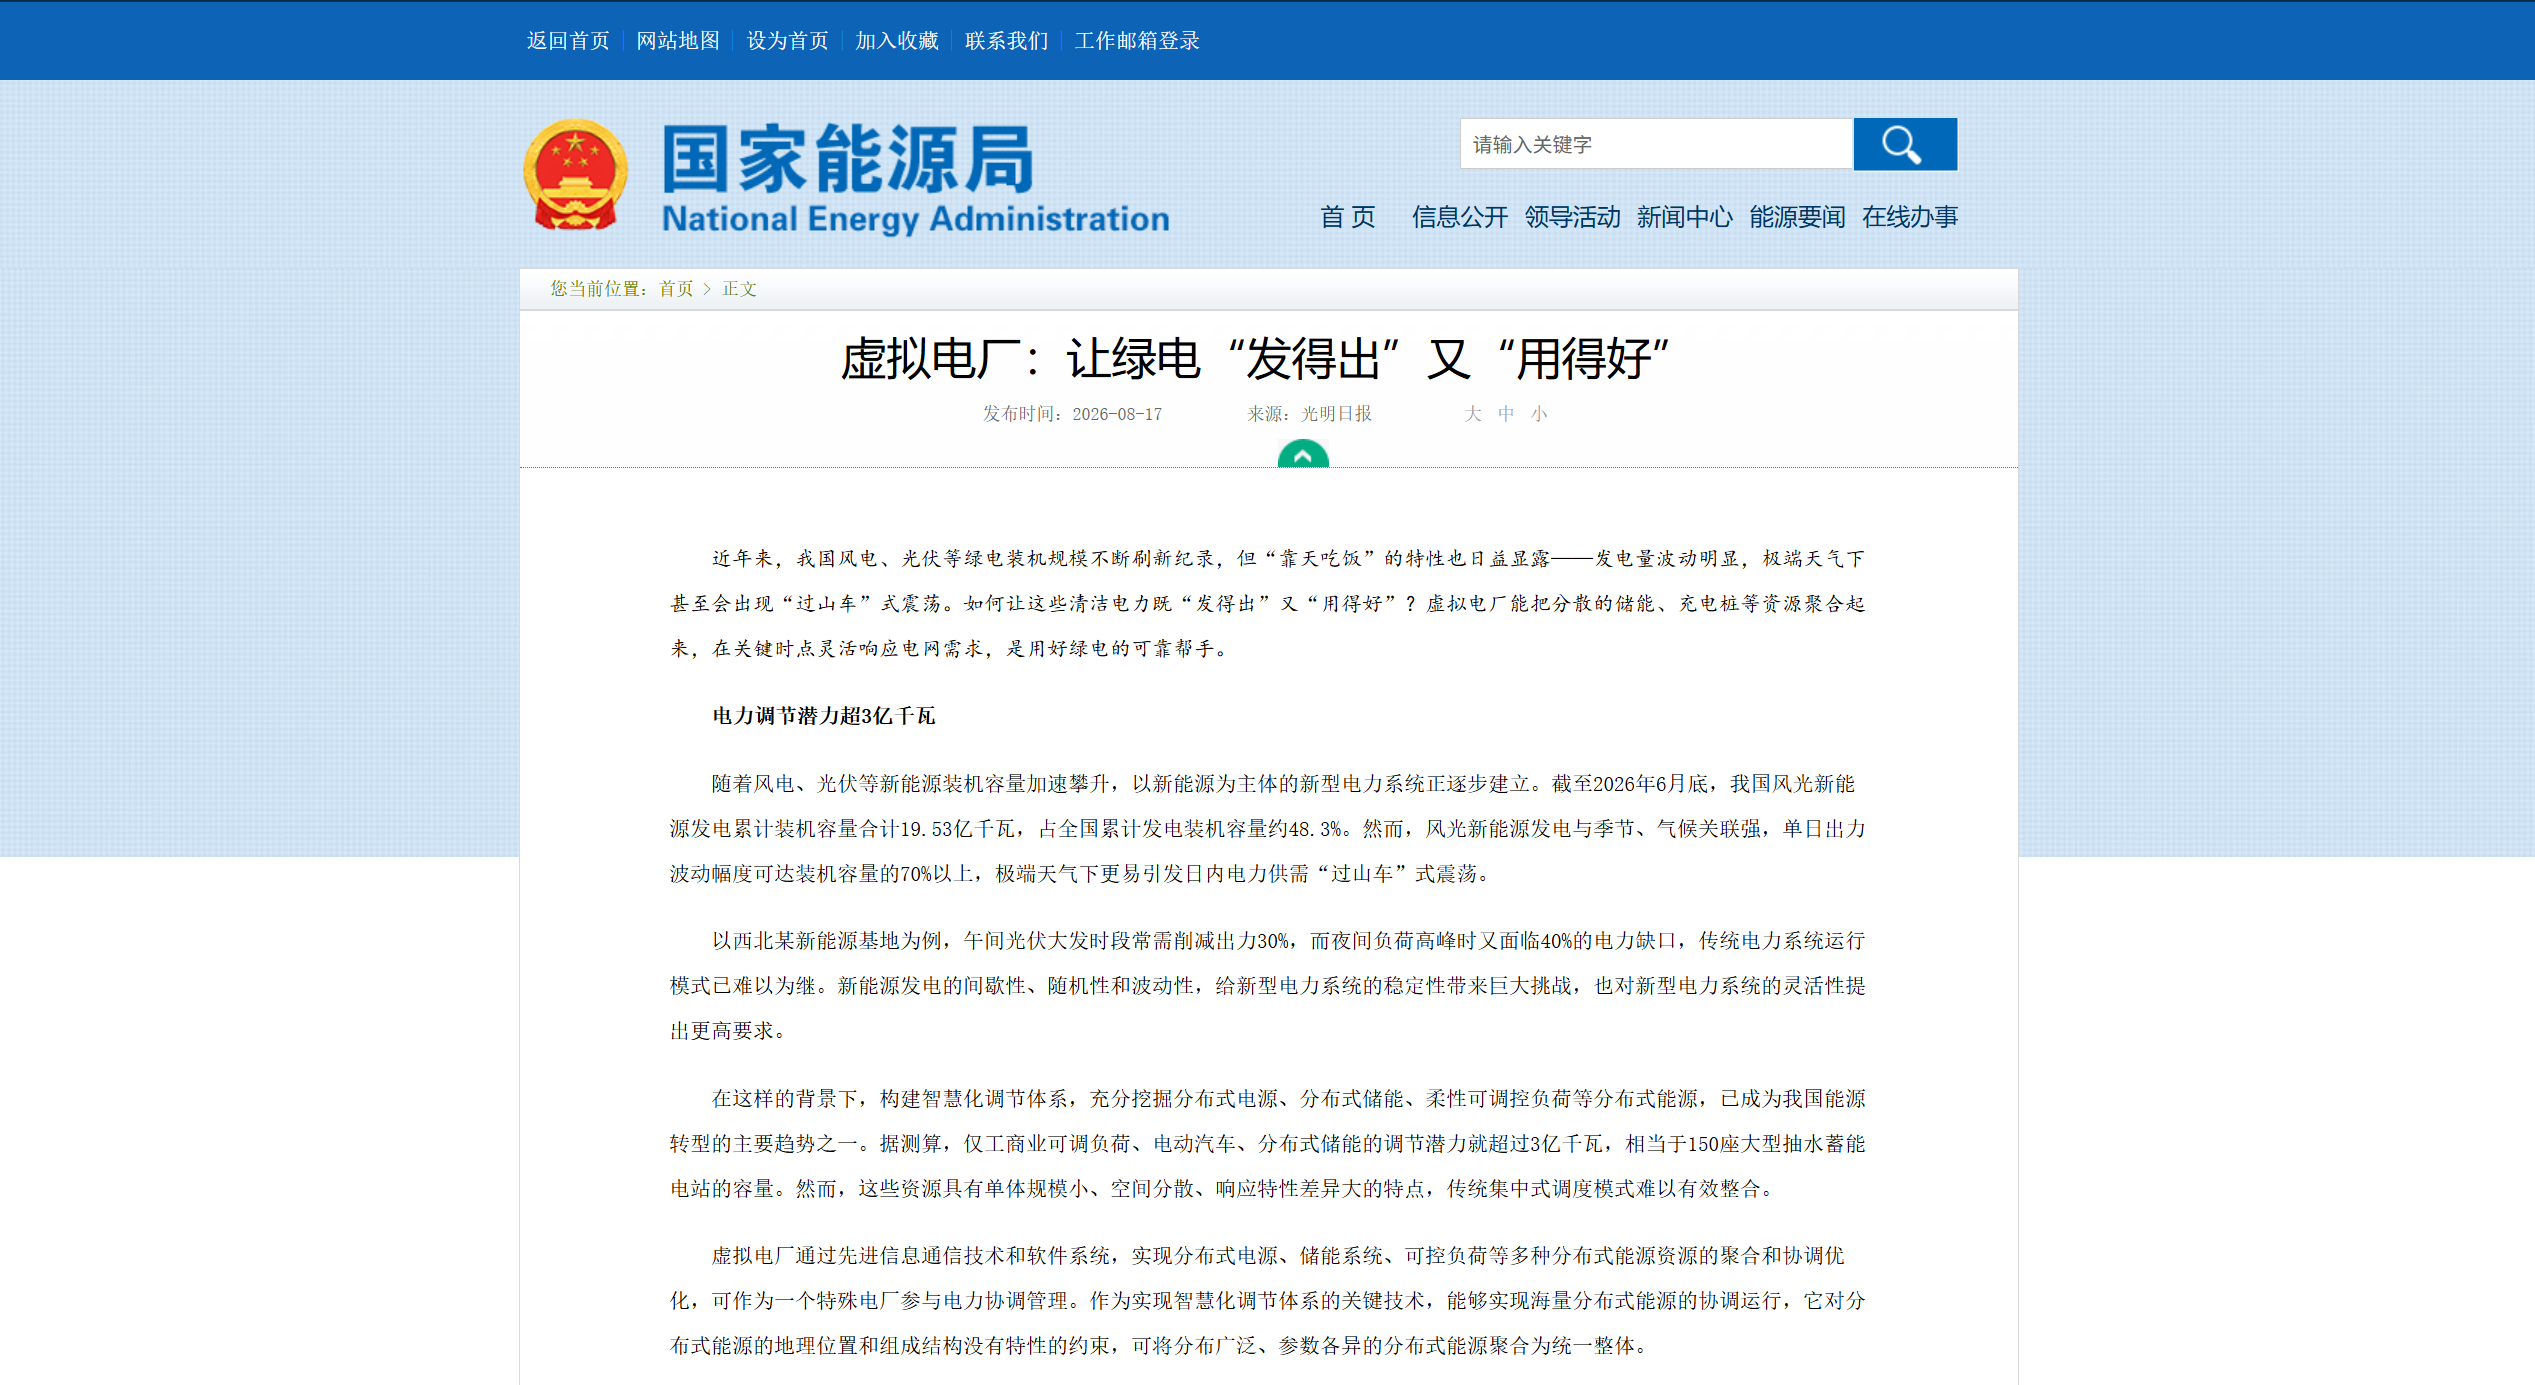Image resolution: width=2535 pixels, height=1385 pixels.
Task: Set font size to 大
Action: pyautogui.click(x=1472, y=414)
